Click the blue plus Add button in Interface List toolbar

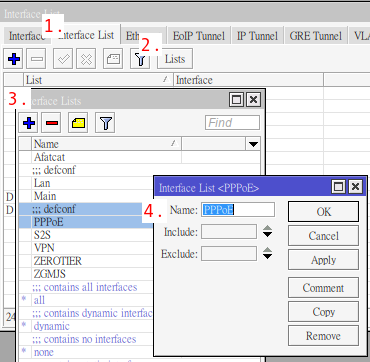pyautogui.click(x=14, y=59)
